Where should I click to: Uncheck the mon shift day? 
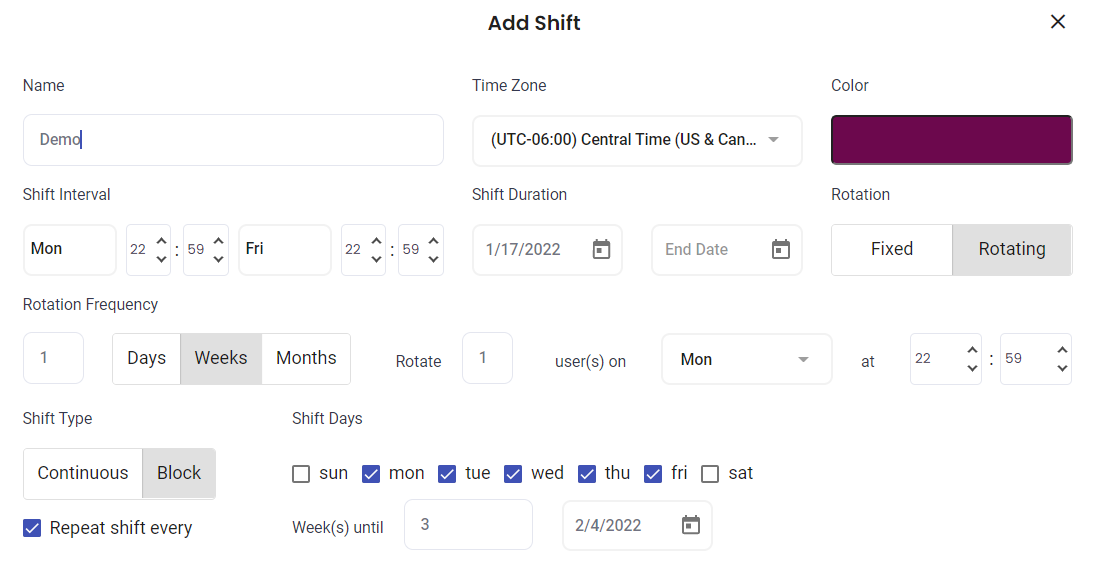371,473
